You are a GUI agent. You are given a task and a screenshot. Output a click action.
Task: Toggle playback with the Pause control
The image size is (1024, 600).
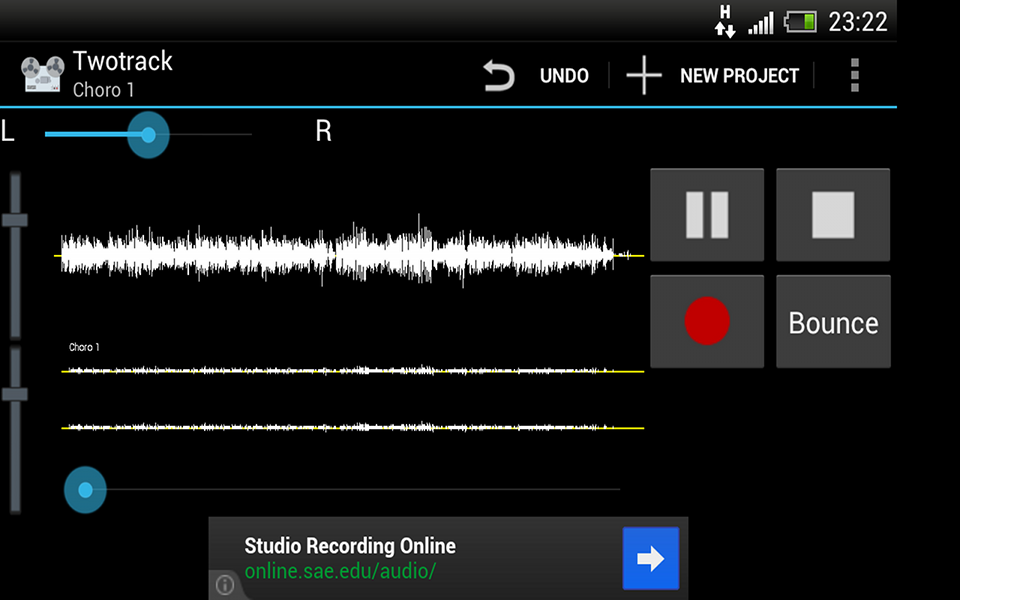click(707, 214)
